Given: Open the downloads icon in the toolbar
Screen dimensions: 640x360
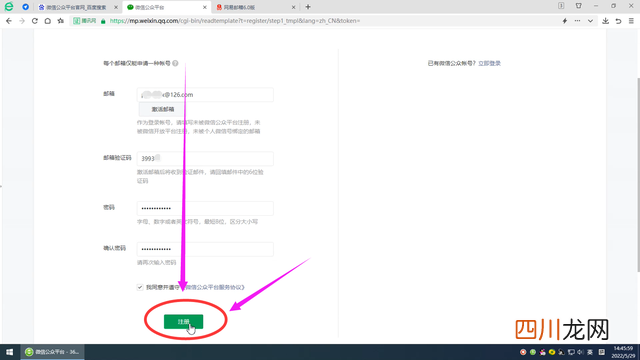Looking at the screenshot, I should (605, 21).
